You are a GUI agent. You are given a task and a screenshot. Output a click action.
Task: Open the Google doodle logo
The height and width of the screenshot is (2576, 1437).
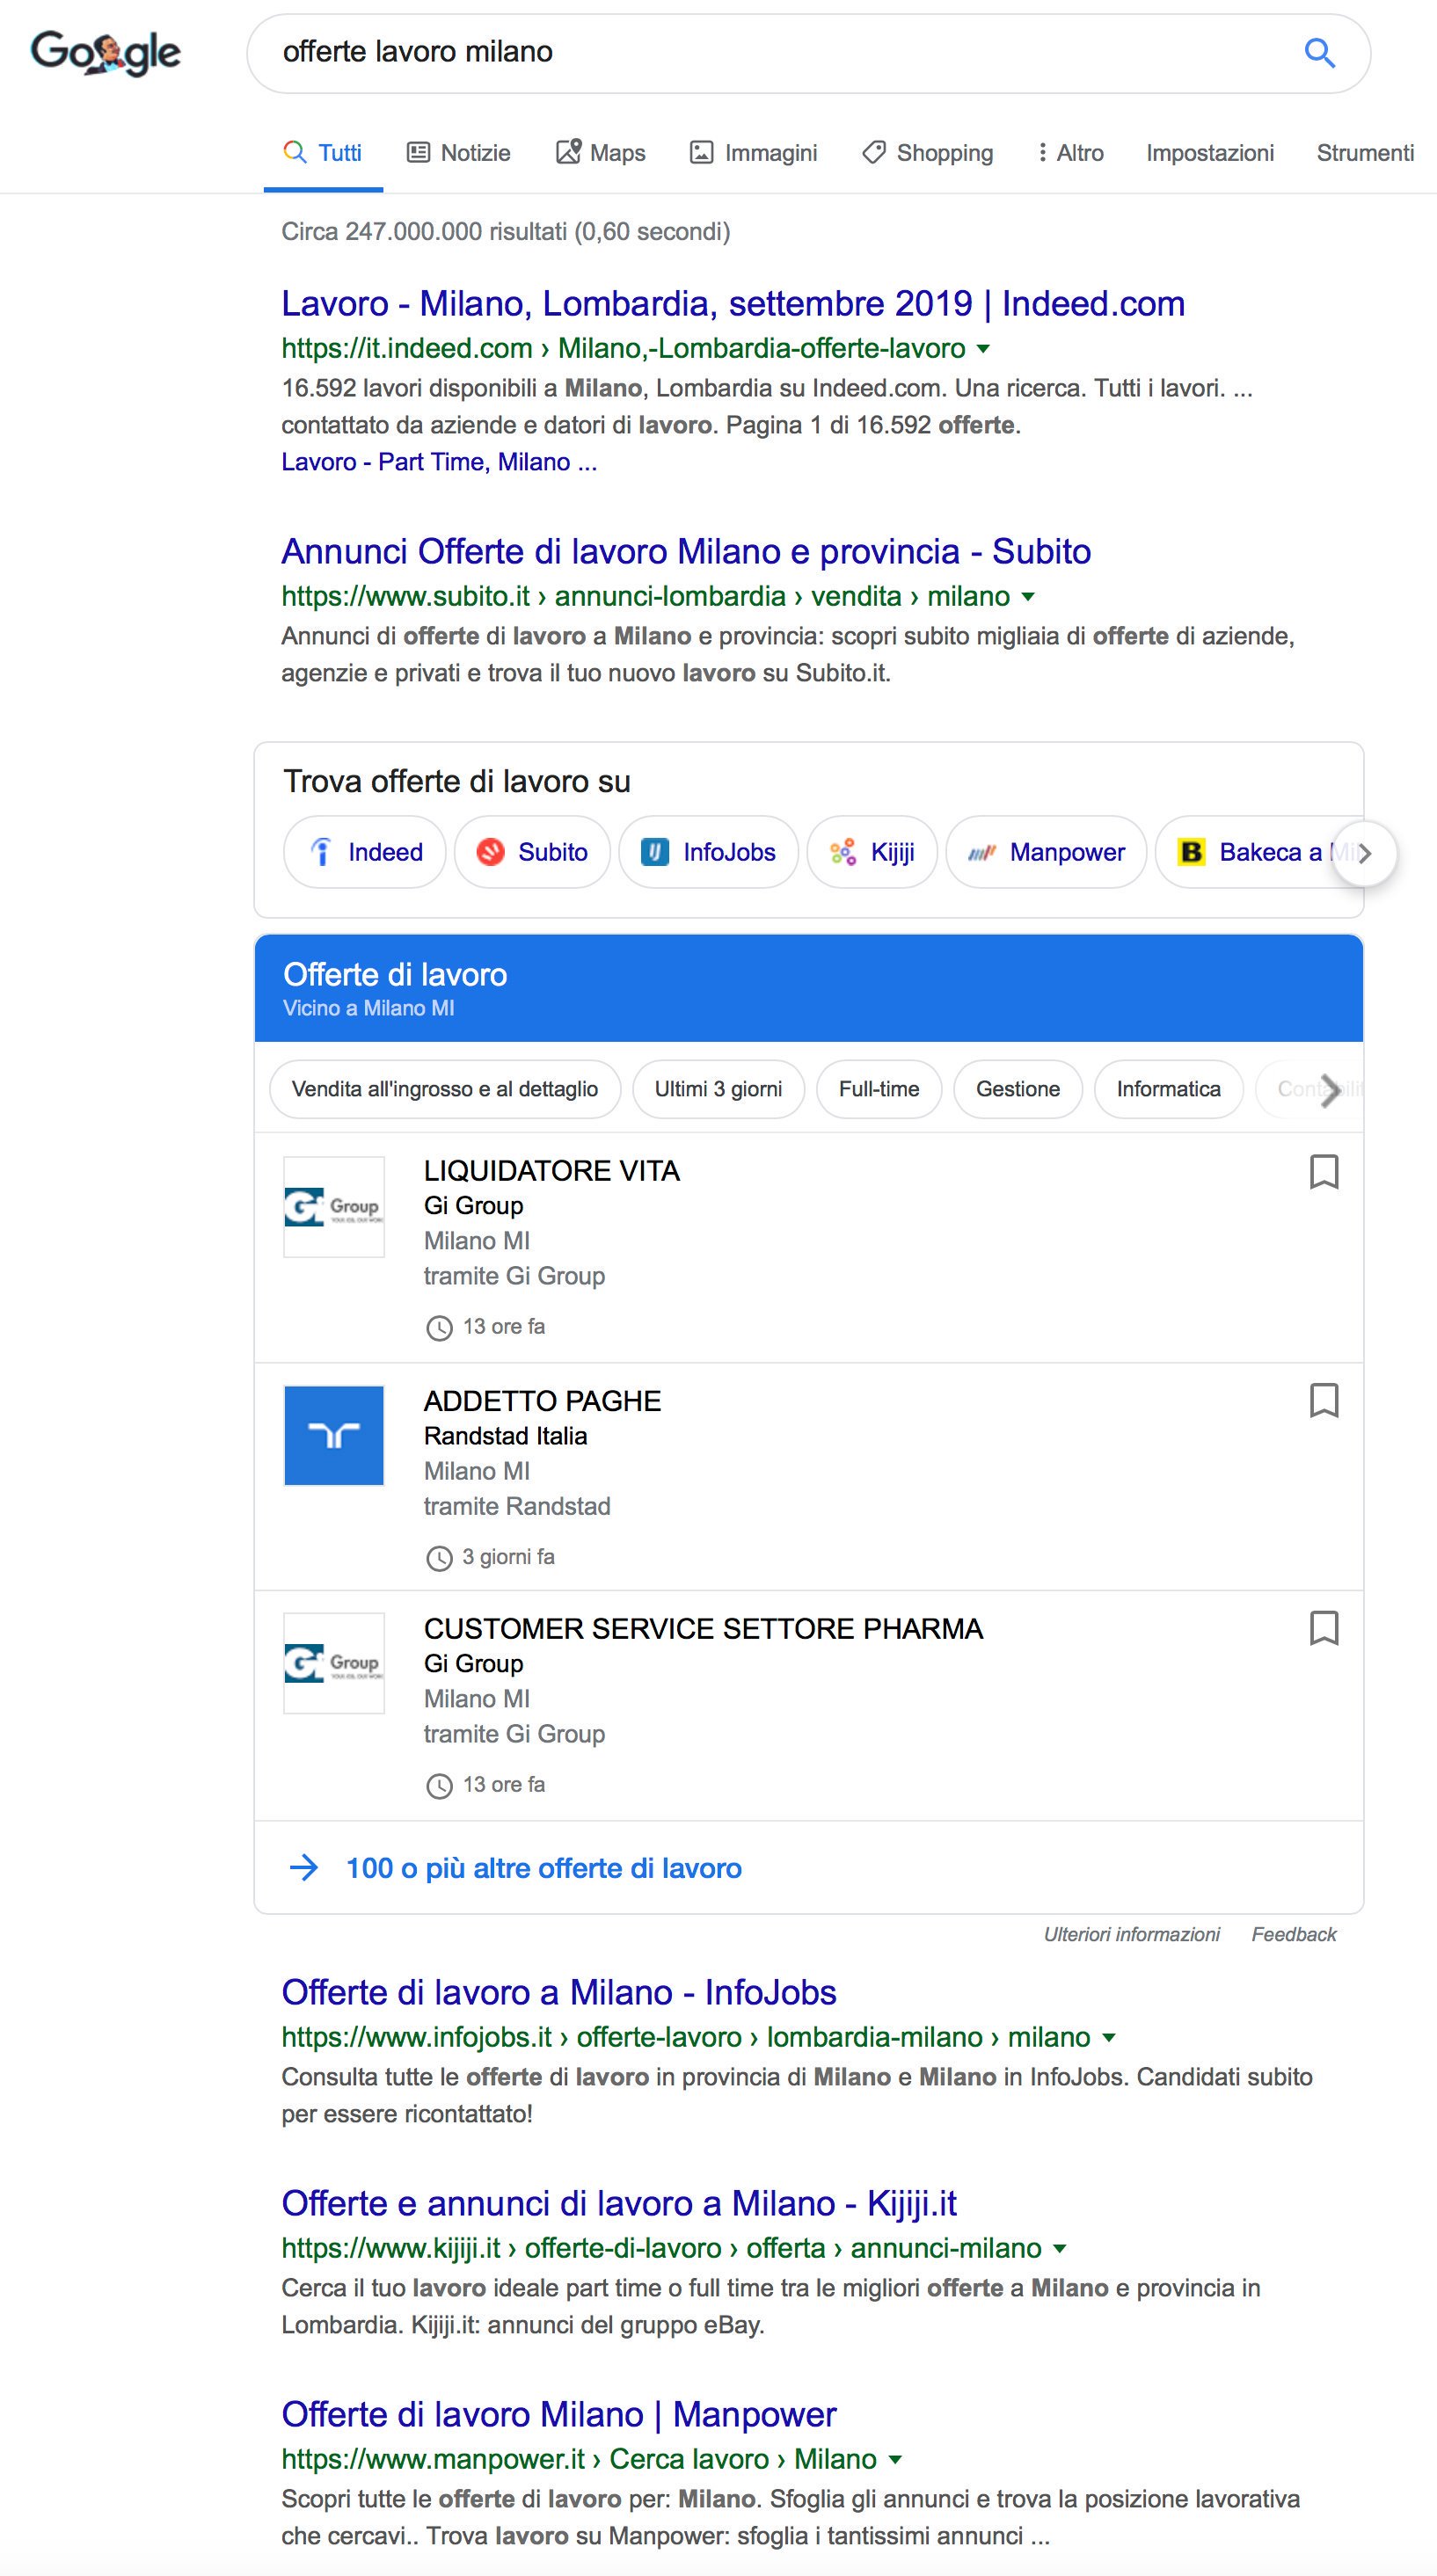pos(106,53)
